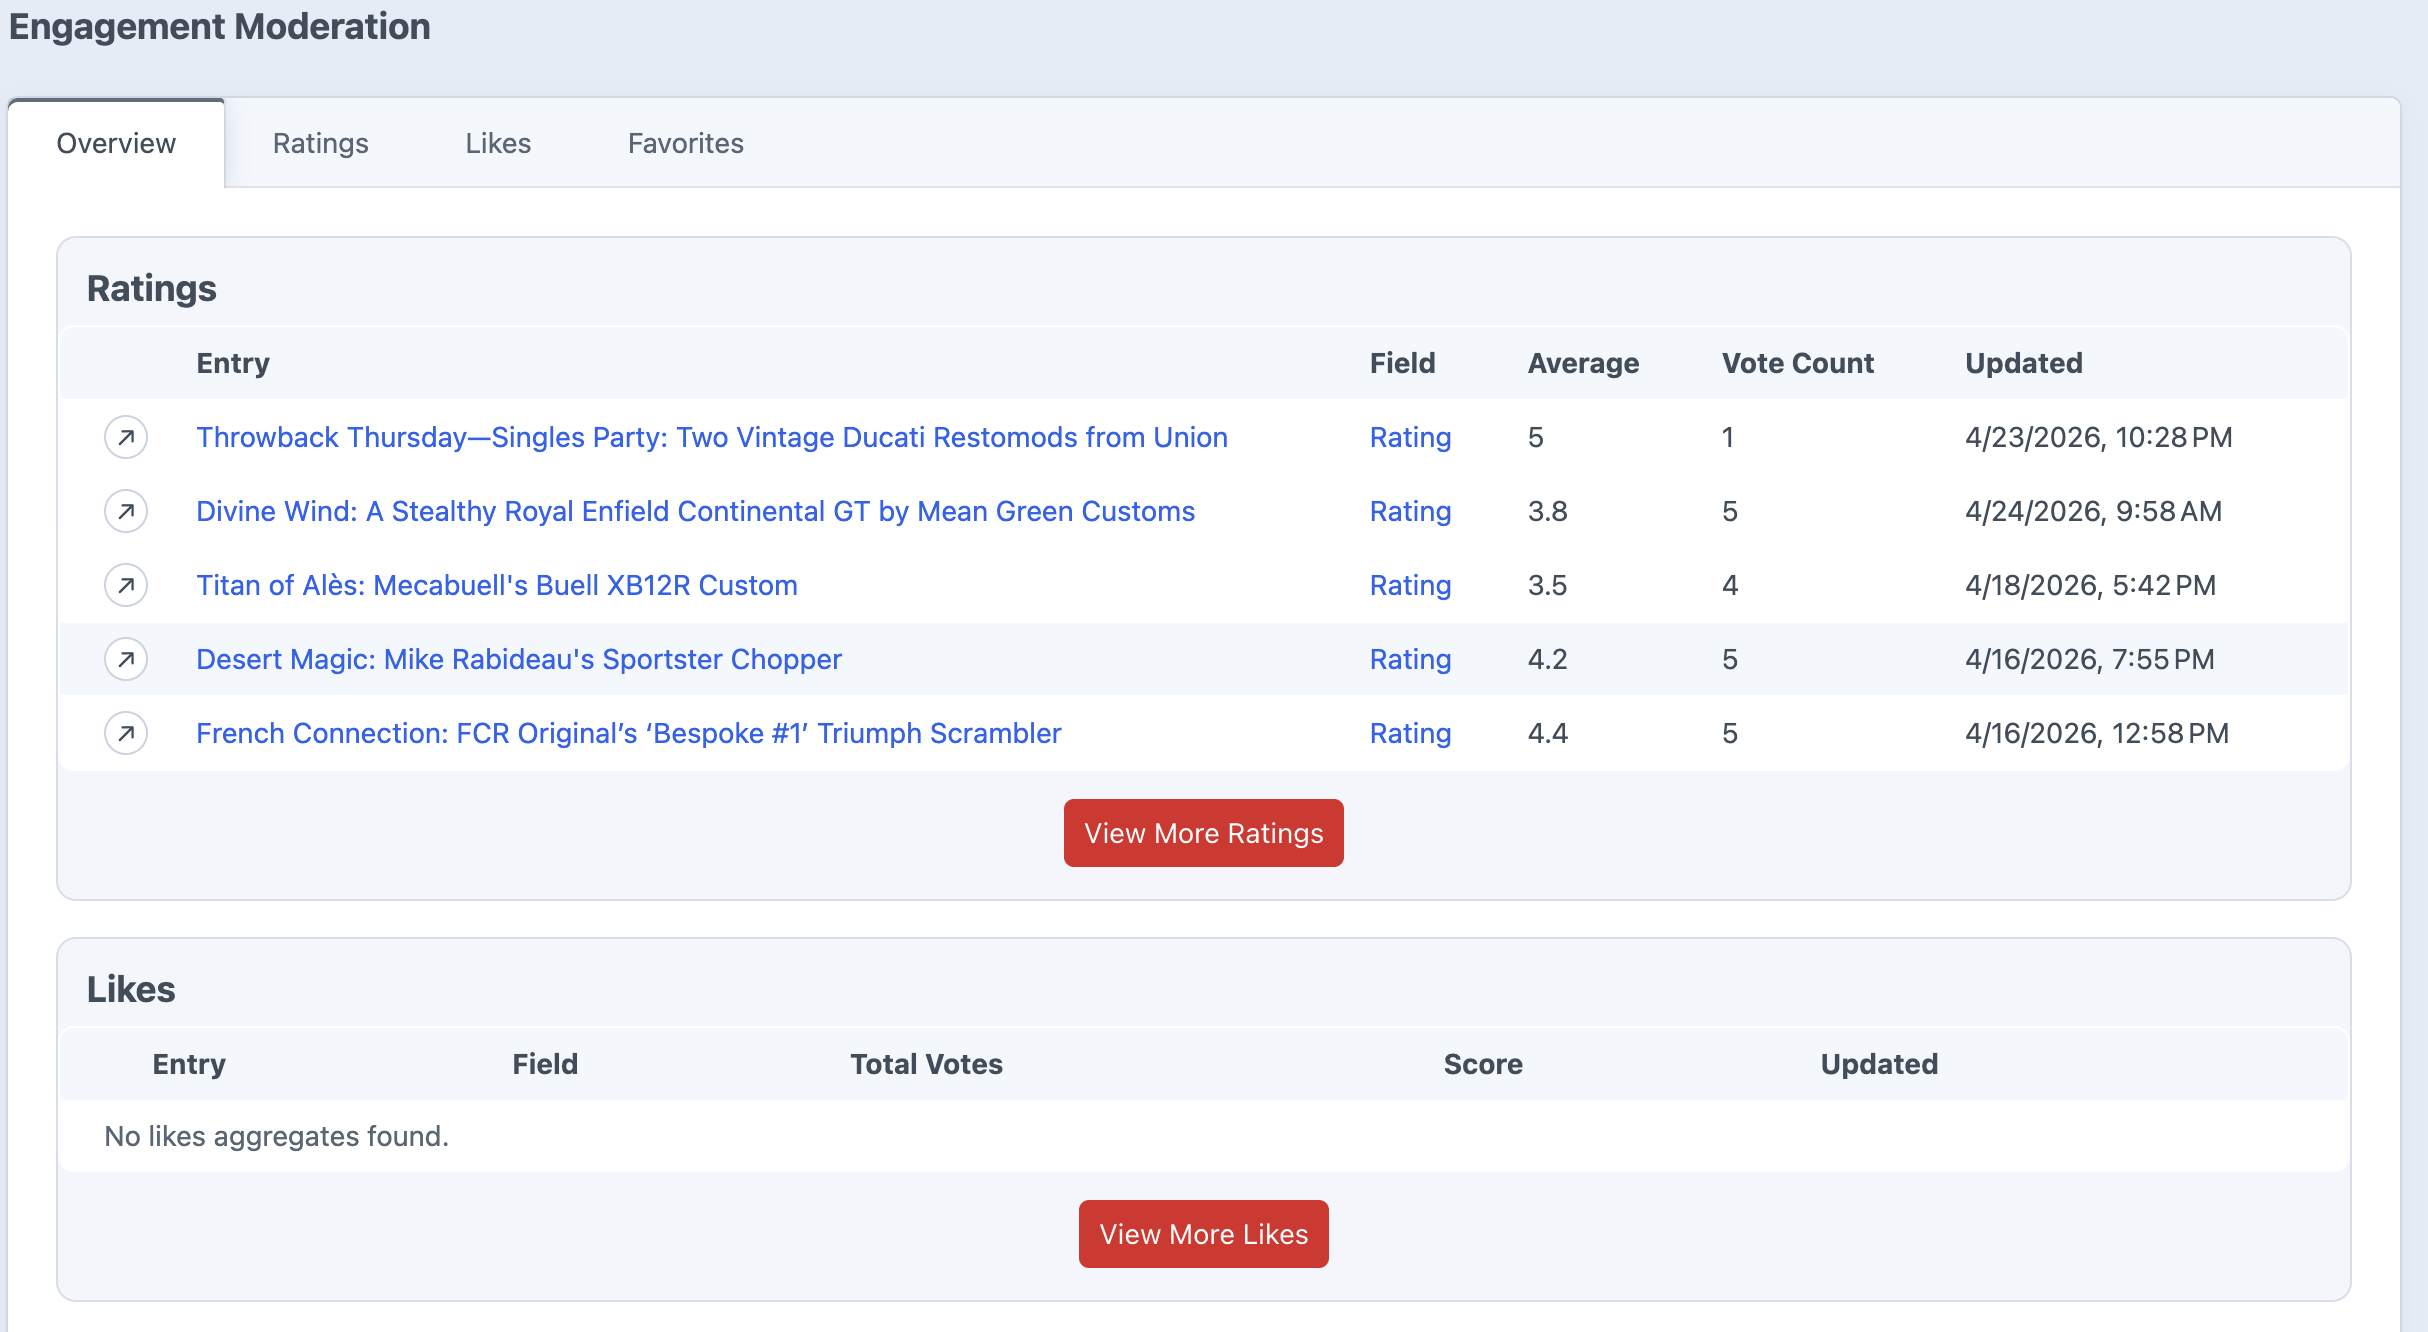Image resolution: width=2428 pixels, height=1332 pixels.
Task: Click the View More Likes button
Action: coord(1204,1234)
